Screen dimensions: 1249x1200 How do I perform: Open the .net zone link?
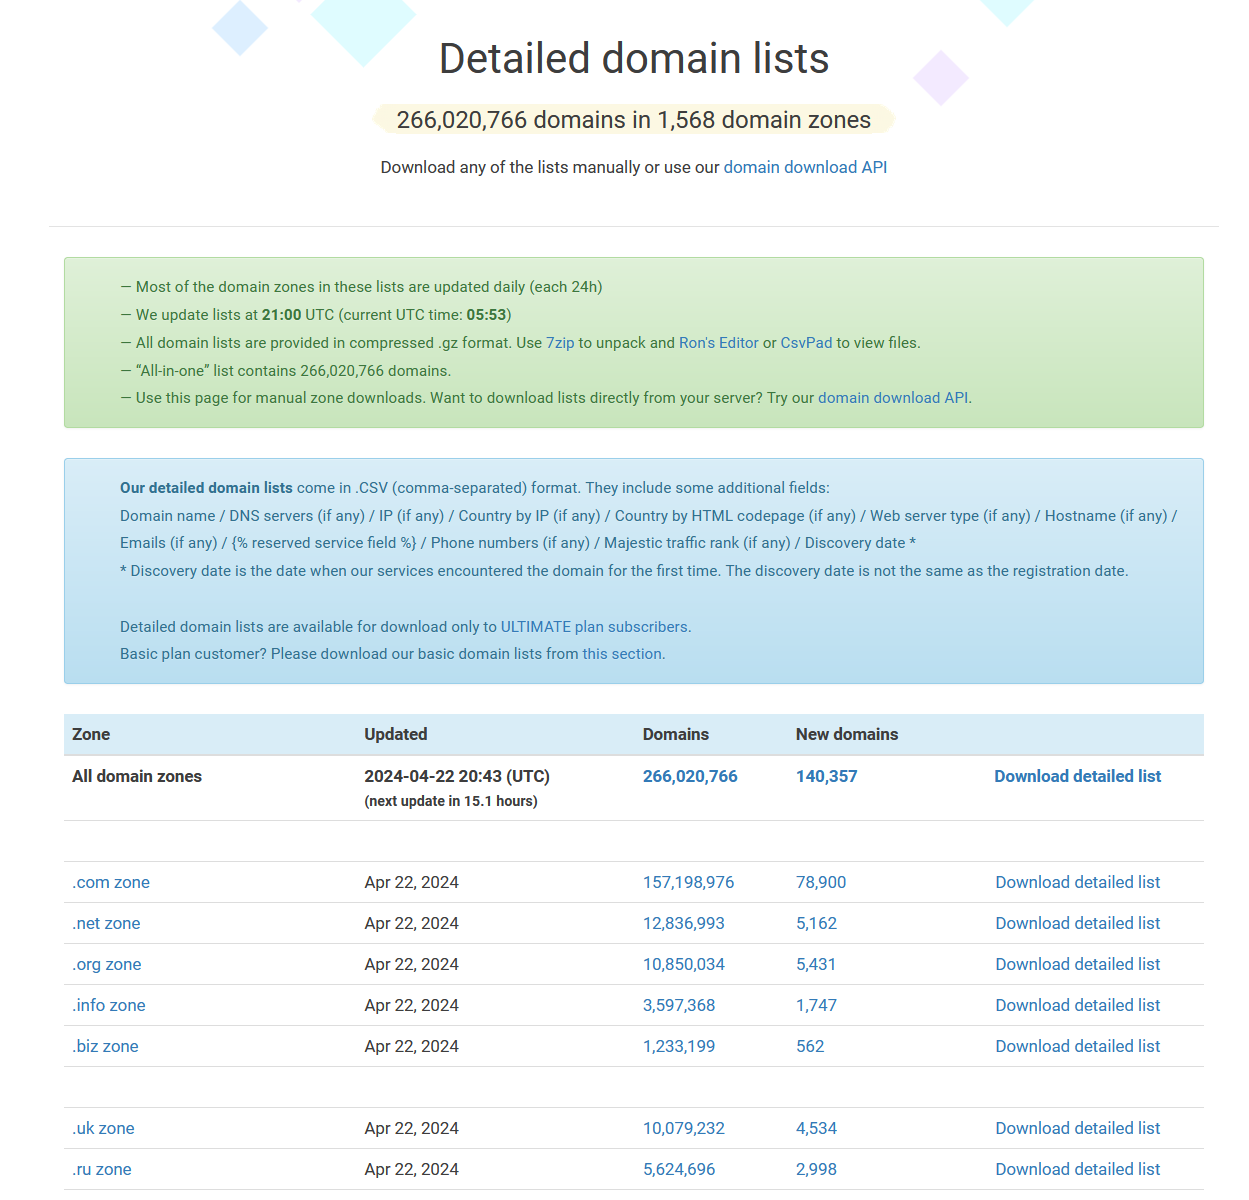tap(106, 923)
